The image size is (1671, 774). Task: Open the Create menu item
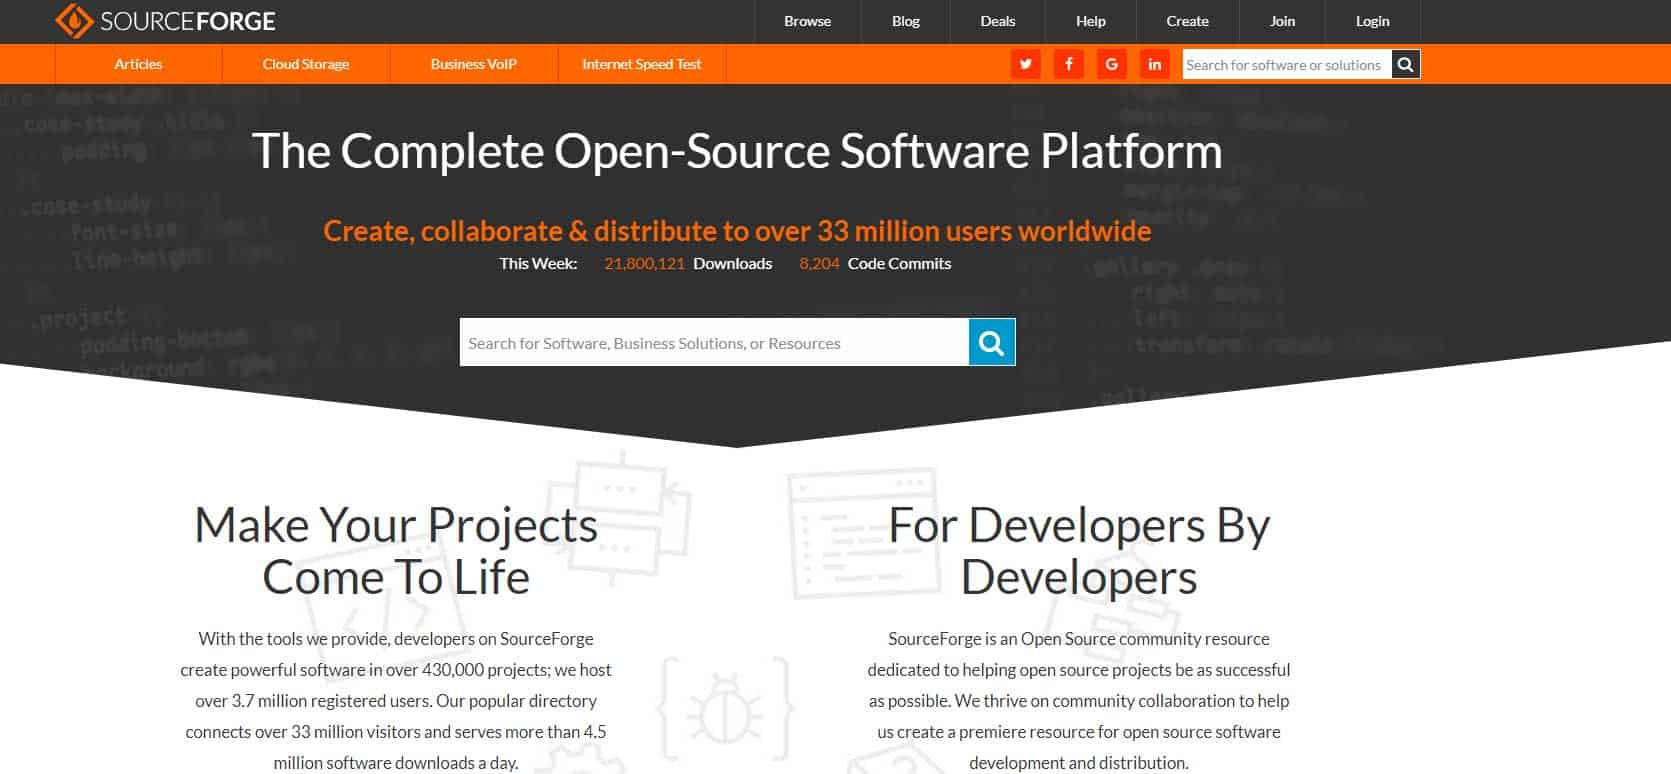1187,21
